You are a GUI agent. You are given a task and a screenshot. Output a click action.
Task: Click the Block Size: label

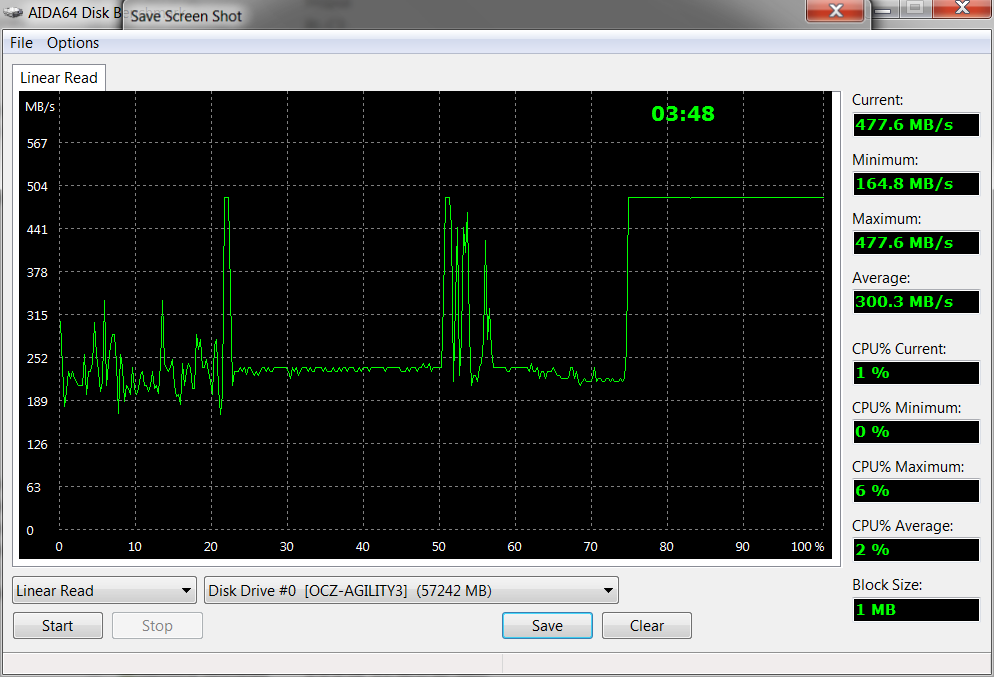pyautogui.click(x=887, y=585)
